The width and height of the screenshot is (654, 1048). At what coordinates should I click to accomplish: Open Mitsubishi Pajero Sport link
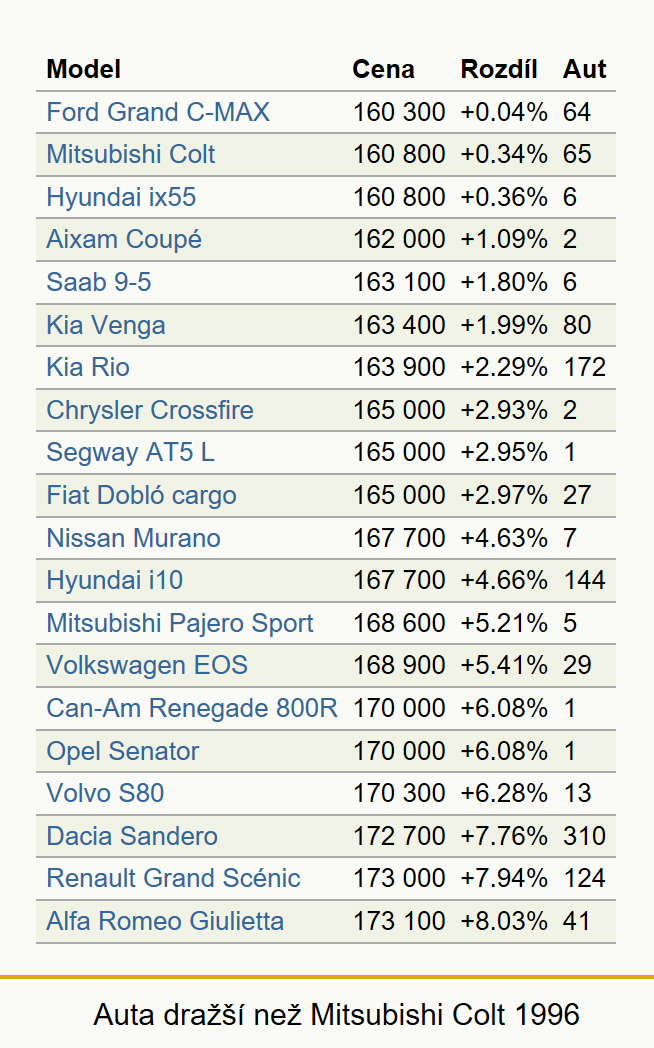coord(180,623)
